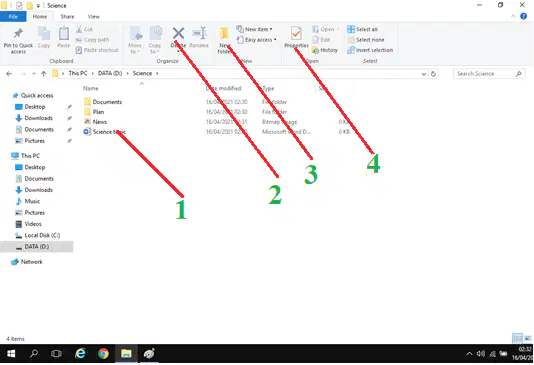Switch to the View ribbon tab
534x365 pixels.
[94, 16]
